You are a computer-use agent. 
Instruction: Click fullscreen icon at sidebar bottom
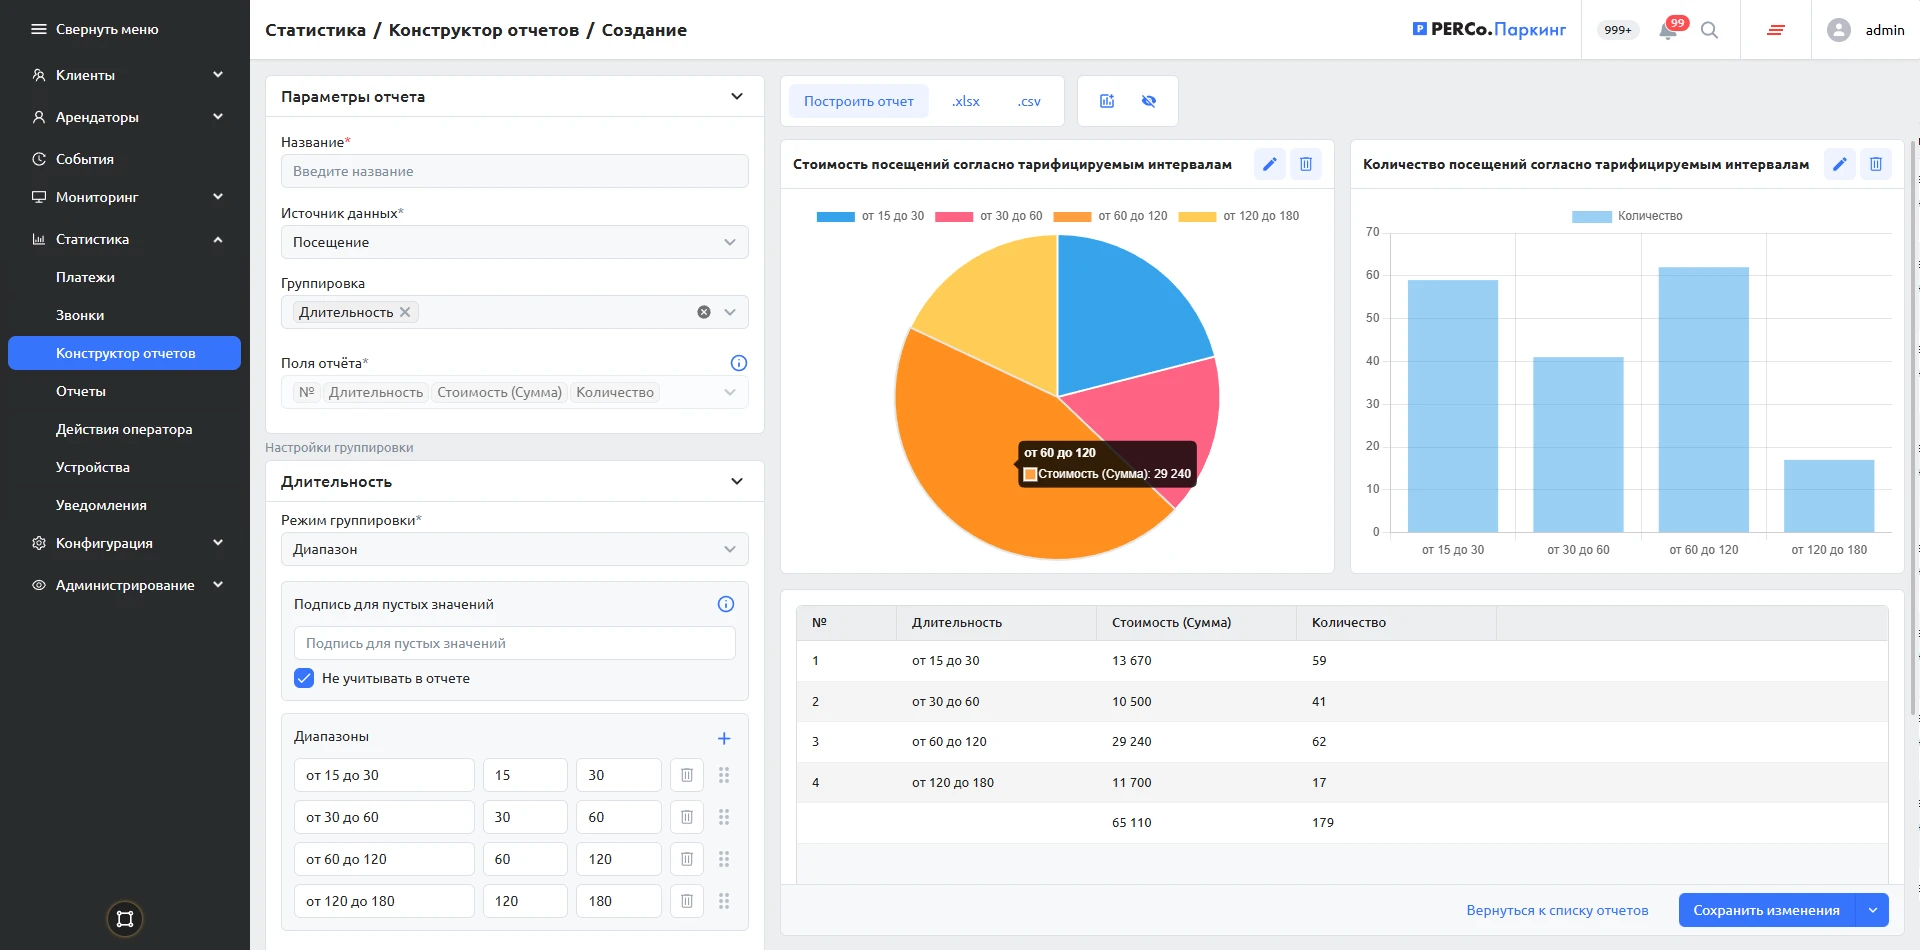click(125, 919)
